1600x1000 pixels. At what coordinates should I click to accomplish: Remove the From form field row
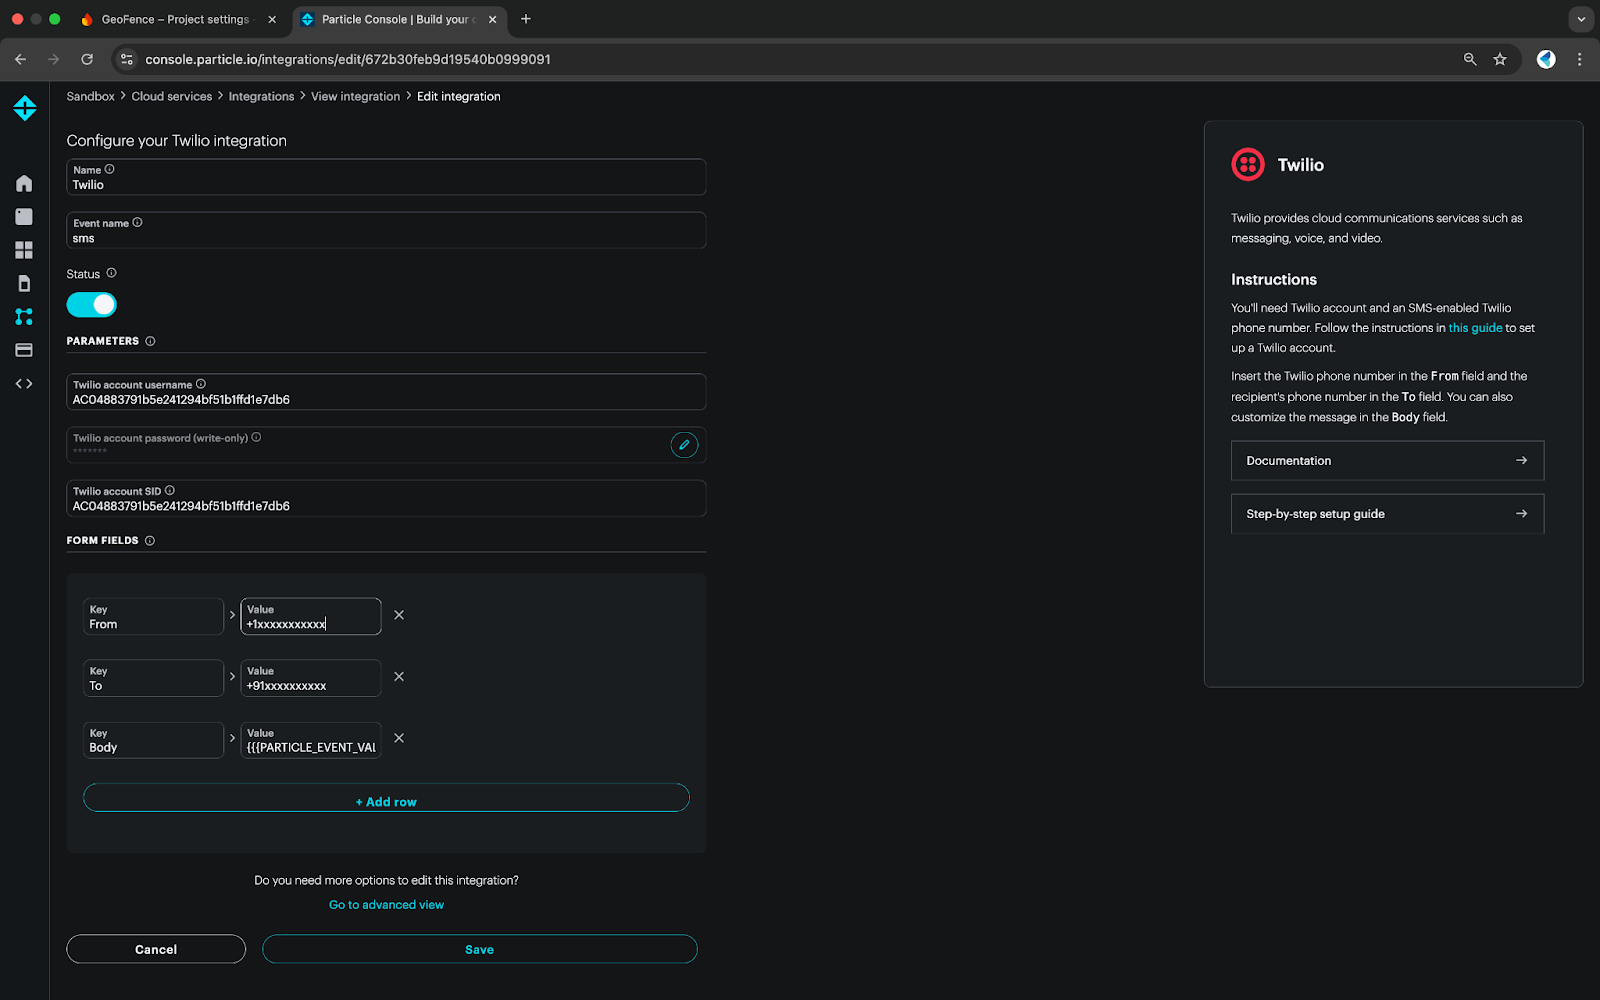click(x=399, y=615)
